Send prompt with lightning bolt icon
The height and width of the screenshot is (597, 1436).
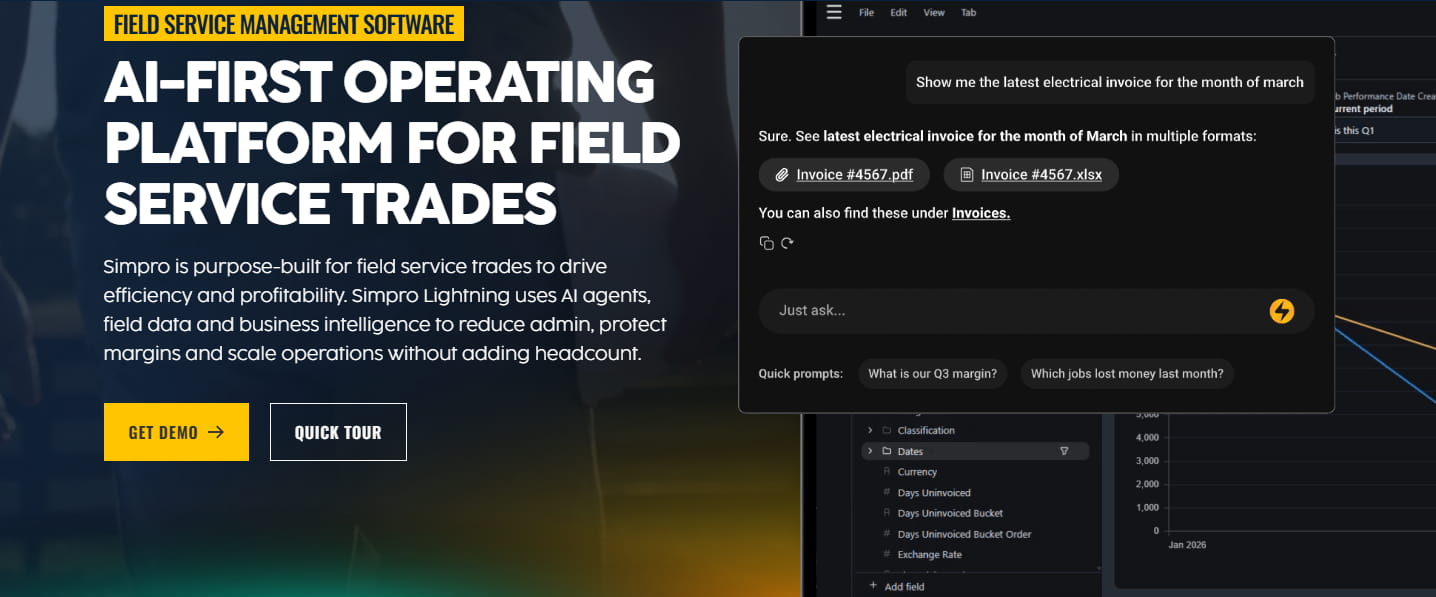(1281, 311)
